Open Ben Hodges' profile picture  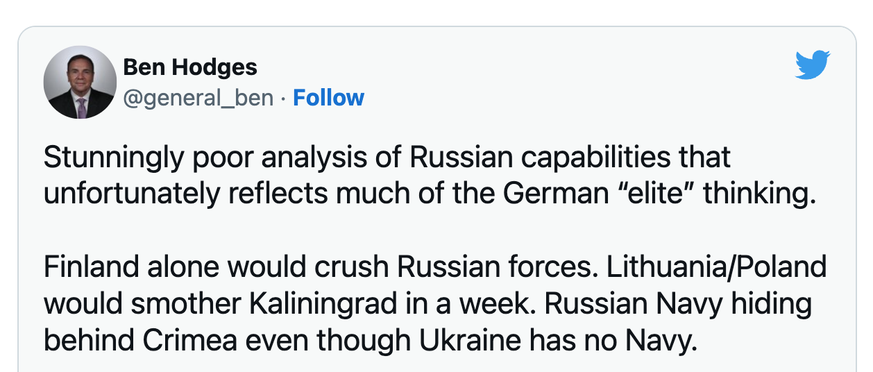(x=80, y=82)
